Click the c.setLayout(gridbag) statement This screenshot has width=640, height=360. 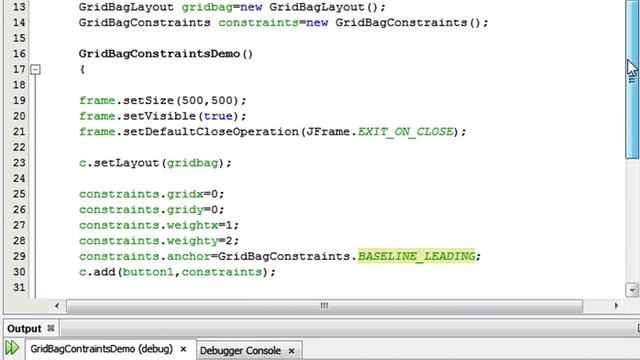click(x=155, y=163)
